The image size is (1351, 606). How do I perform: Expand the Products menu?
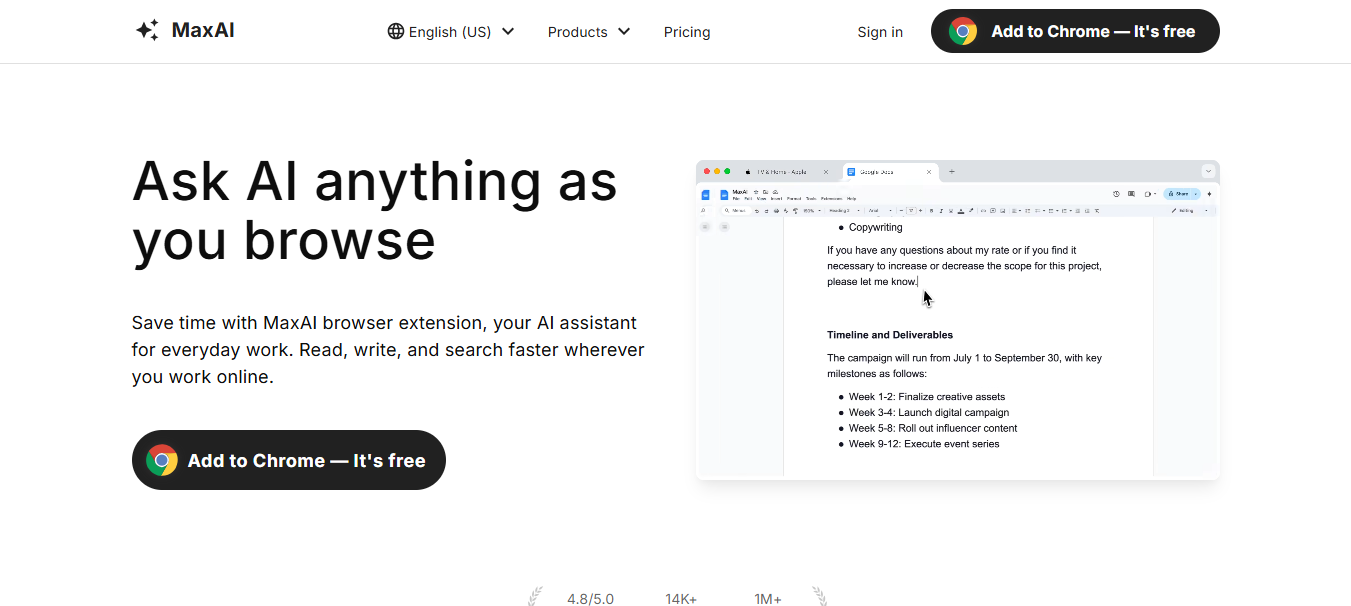pyautogui.click(x=589, y=32)
